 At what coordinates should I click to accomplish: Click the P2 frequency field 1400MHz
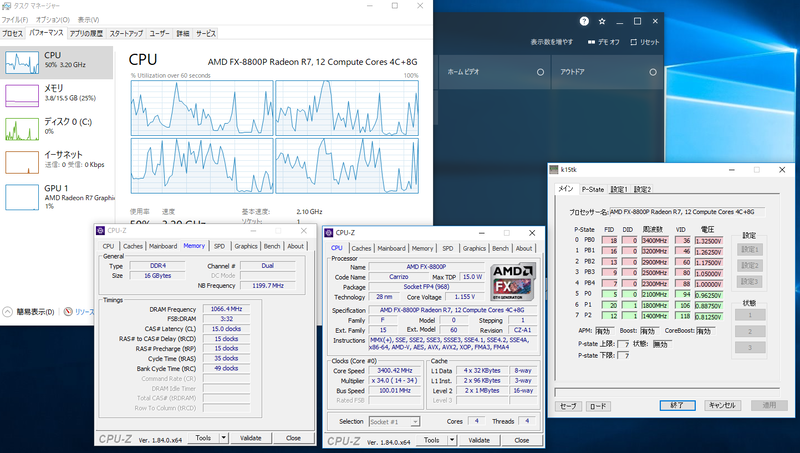(655, 316)
